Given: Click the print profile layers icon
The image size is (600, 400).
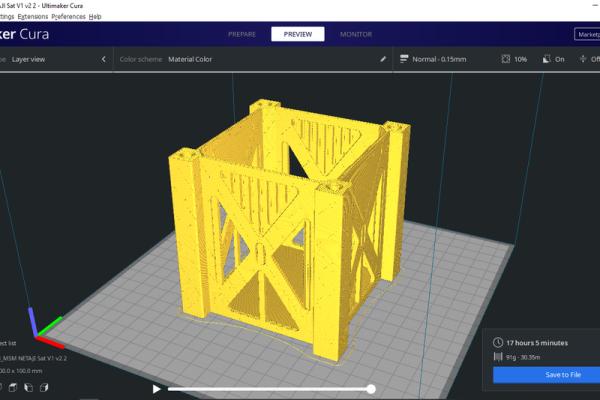Looking at the screenshot, I should click(x=404, y=59).
